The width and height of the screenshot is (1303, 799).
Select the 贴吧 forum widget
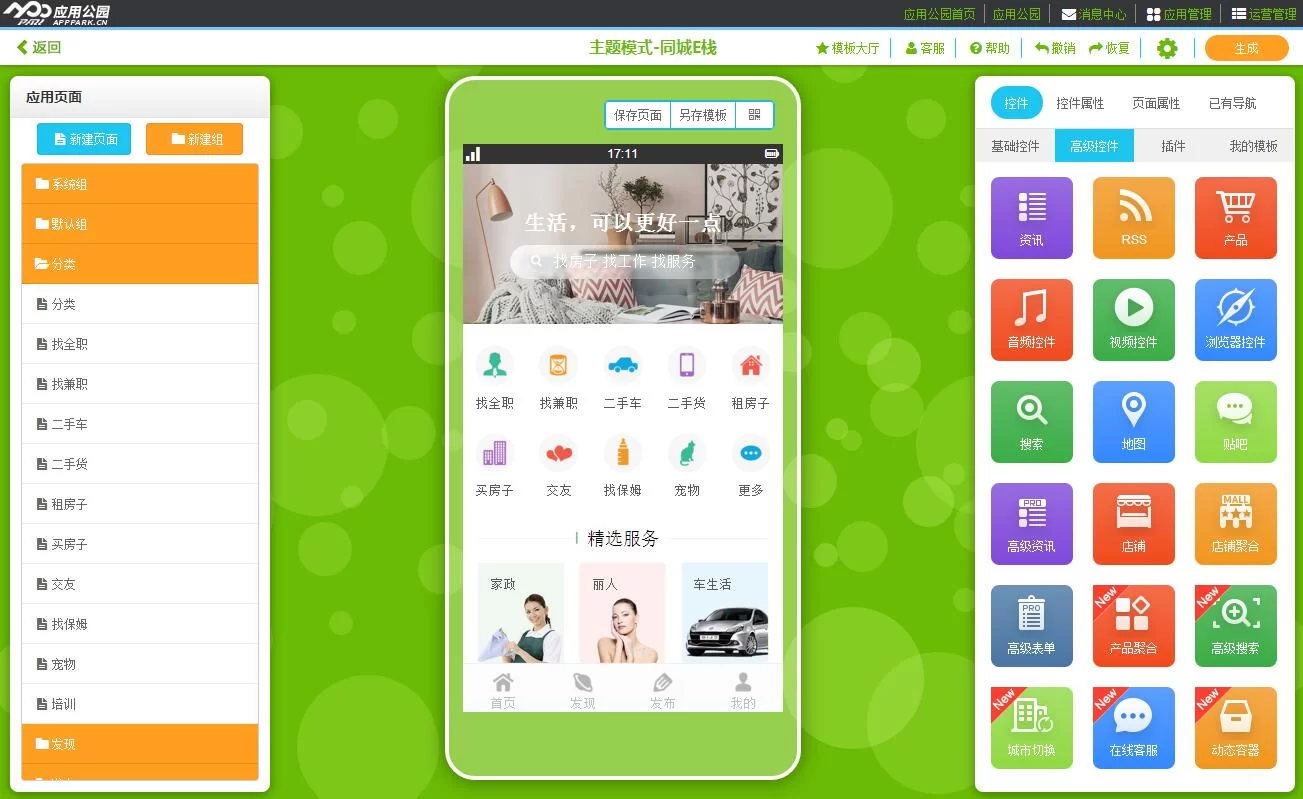coord(1235,422)
